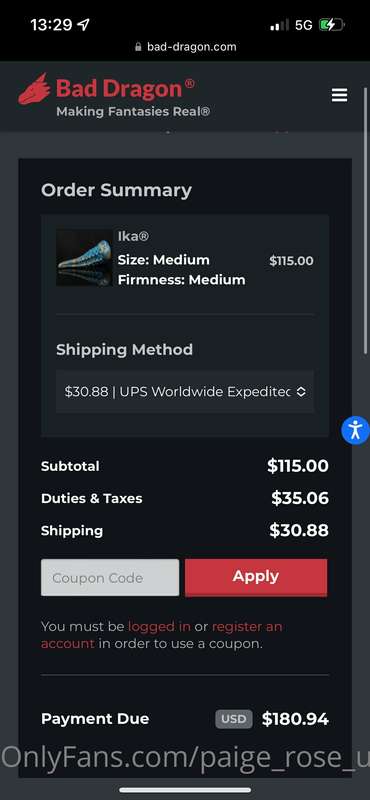The width and height of the screenshot is (370, 800).
Task: Tap the cellular signal bars
Action: click(279, 24)
